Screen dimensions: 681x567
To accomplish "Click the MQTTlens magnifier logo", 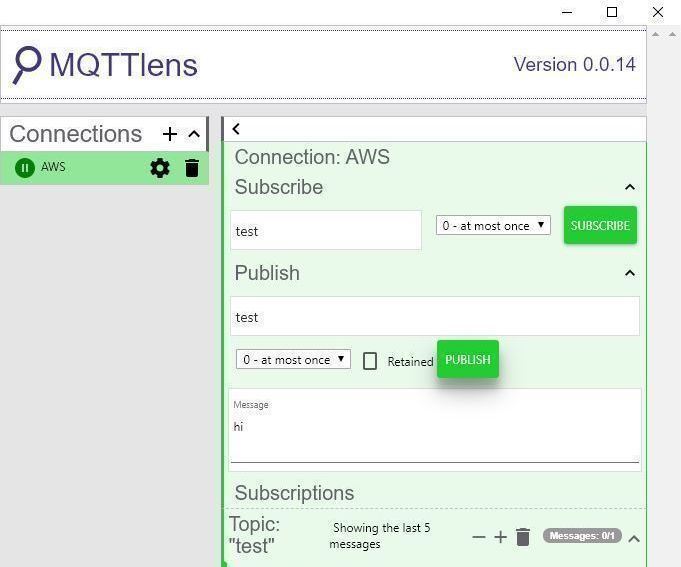I will point(27,65).
